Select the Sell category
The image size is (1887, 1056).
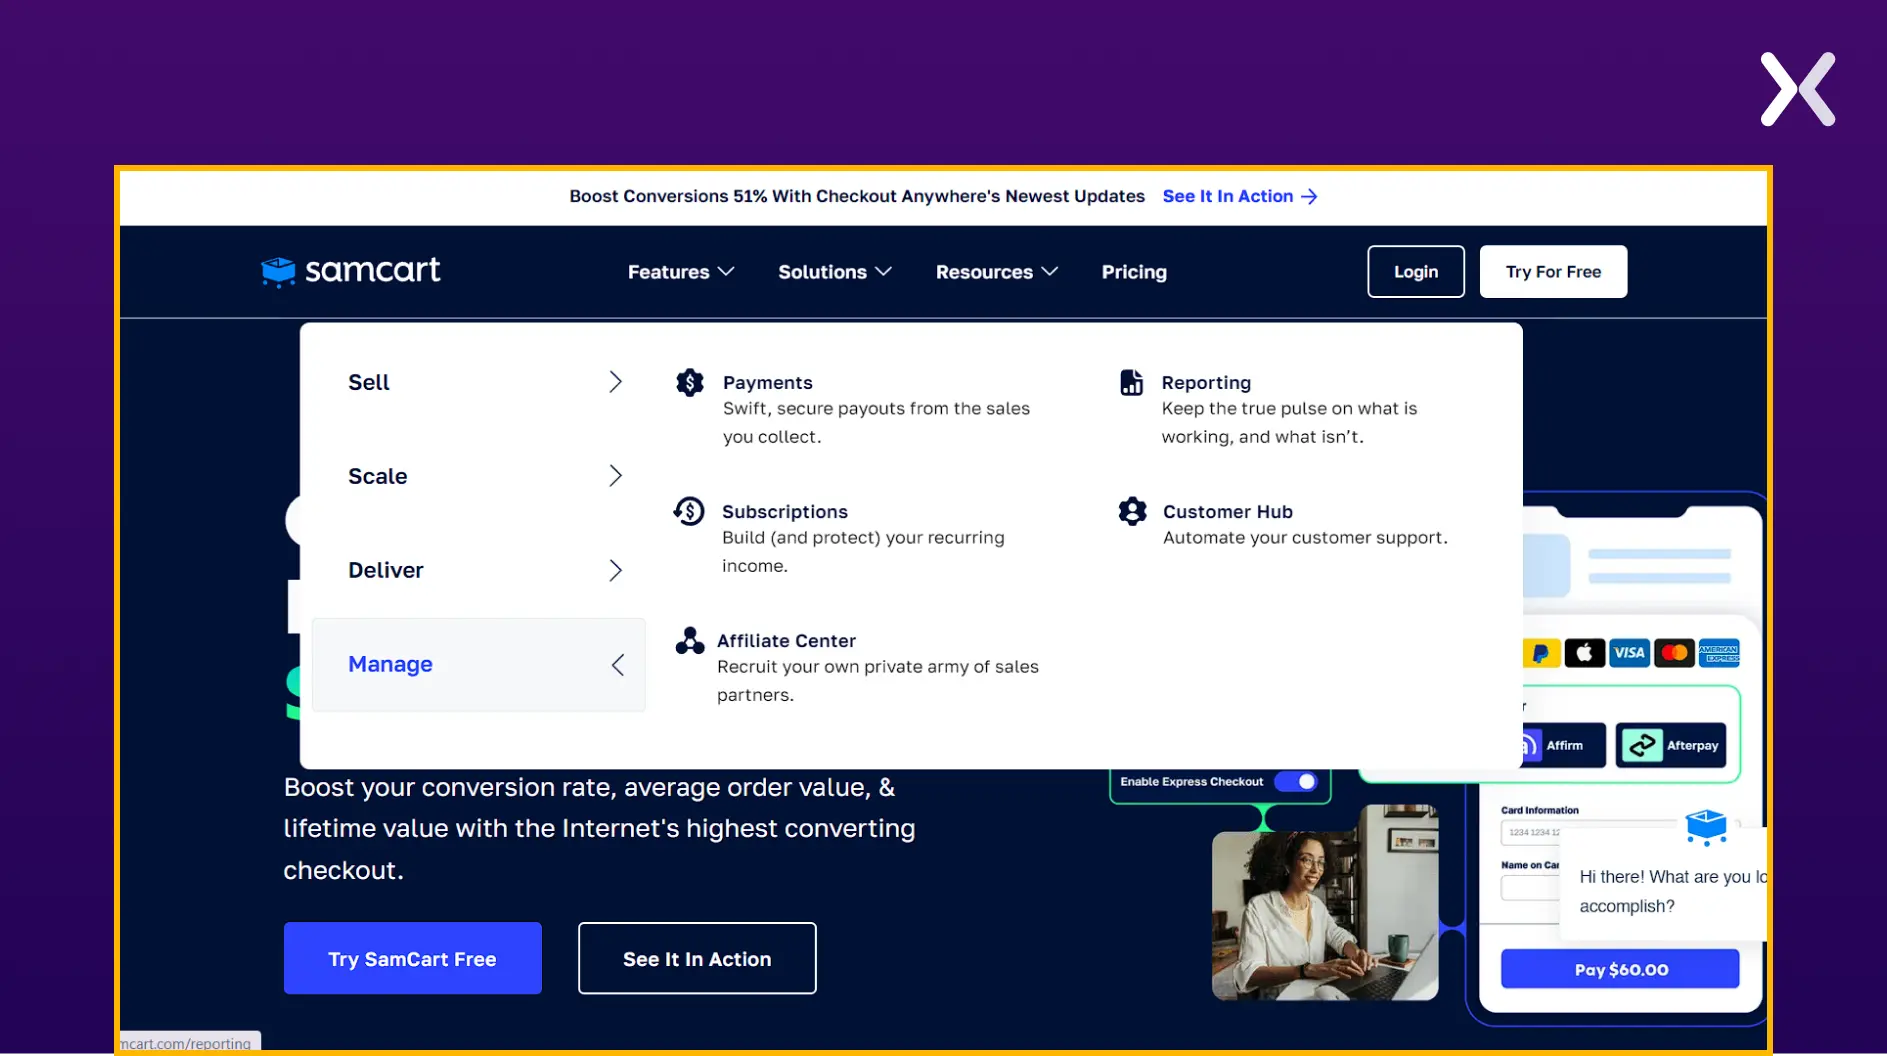click(479, 382)
